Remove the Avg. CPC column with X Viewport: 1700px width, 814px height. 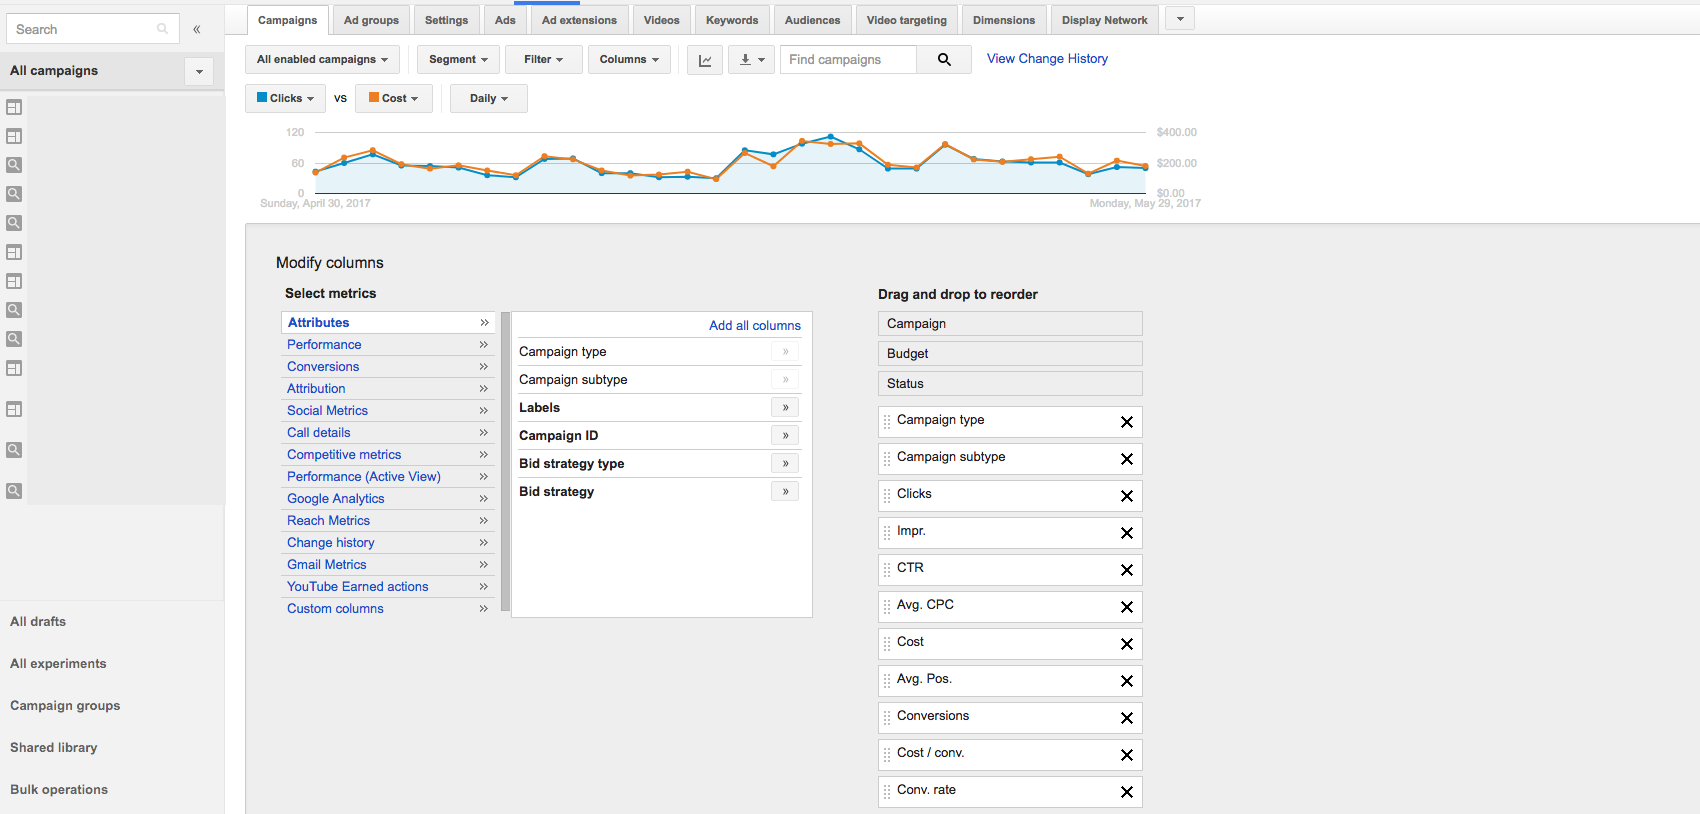(1126, 607)
